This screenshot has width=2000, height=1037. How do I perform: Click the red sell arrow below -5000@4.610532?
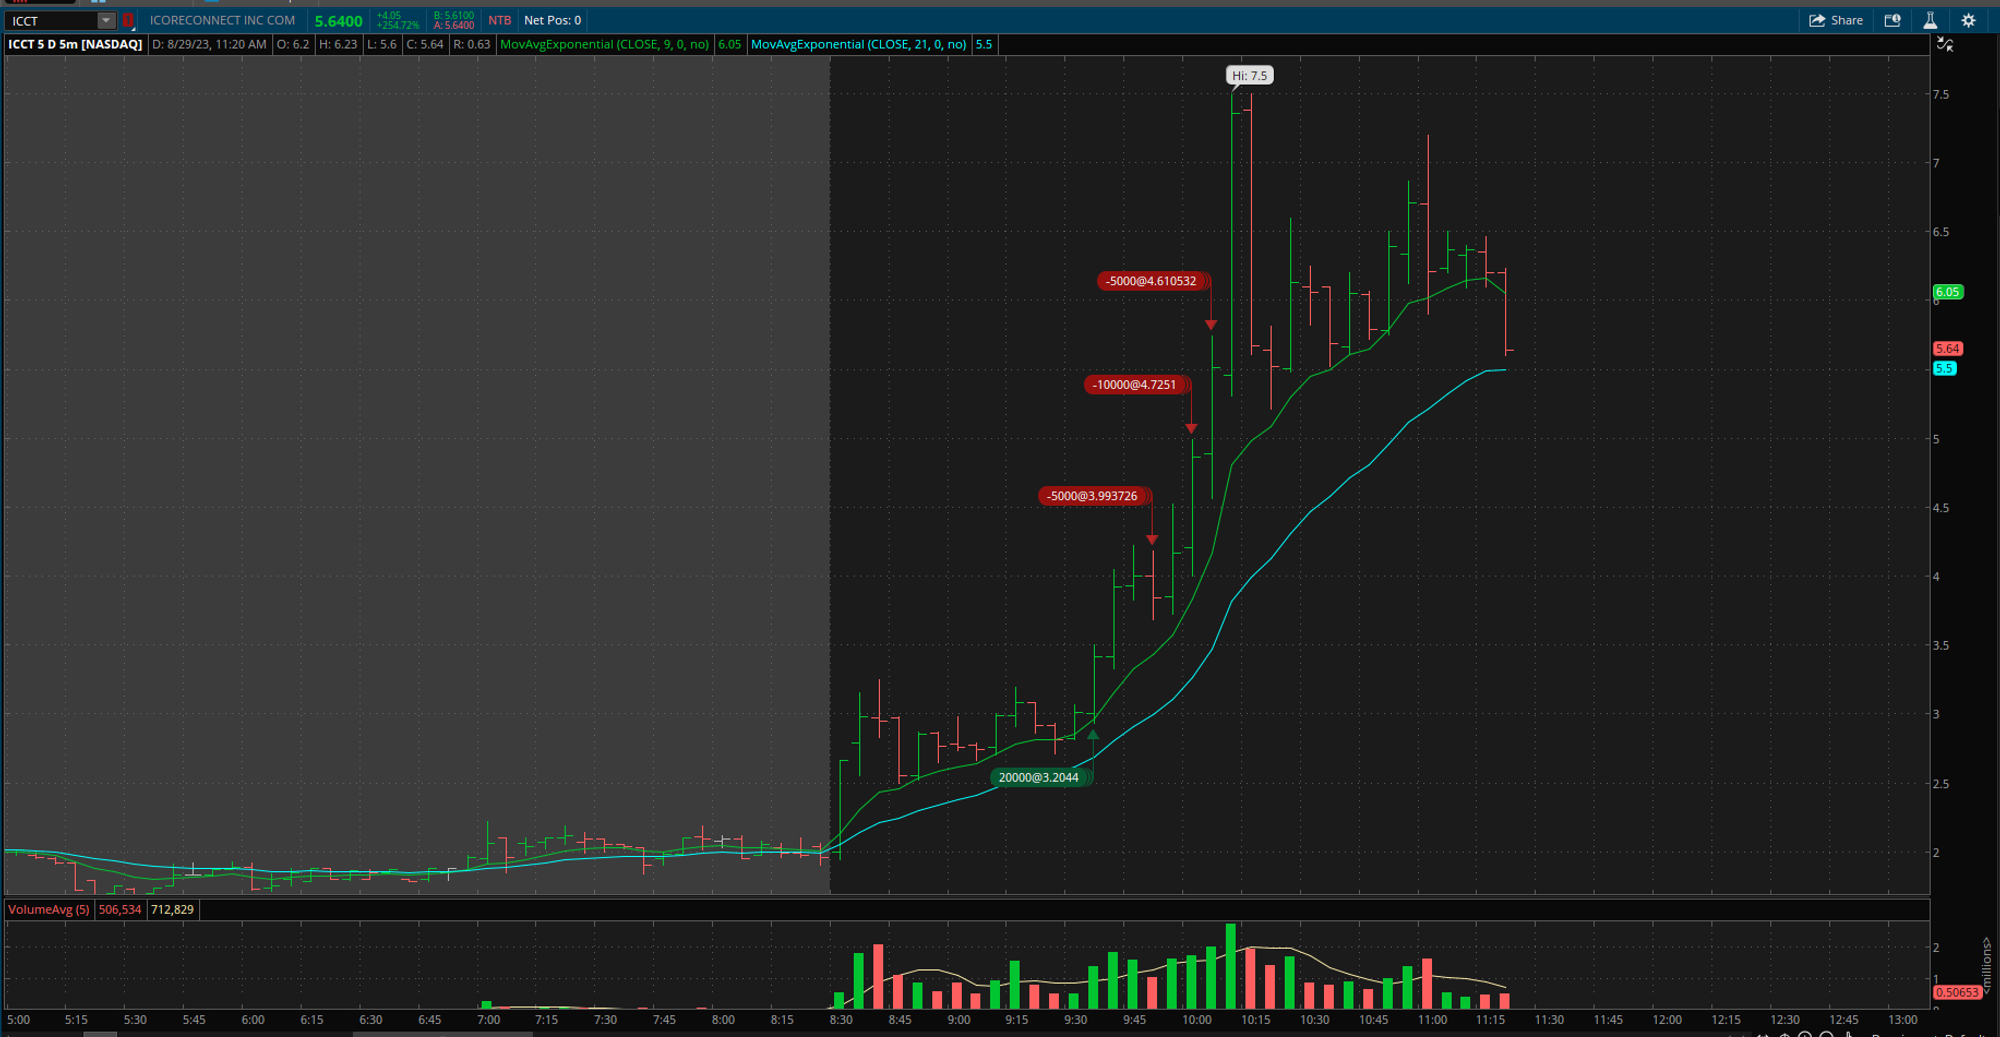(1211, 325)
